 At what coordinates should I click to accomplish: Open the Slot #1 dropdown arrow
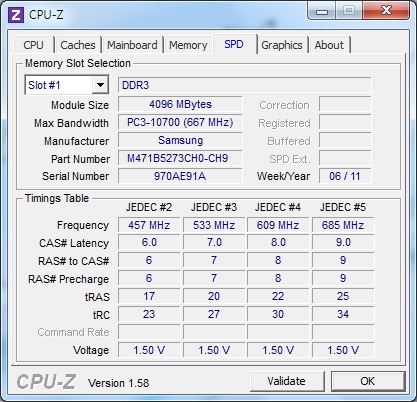pos(100,85)
